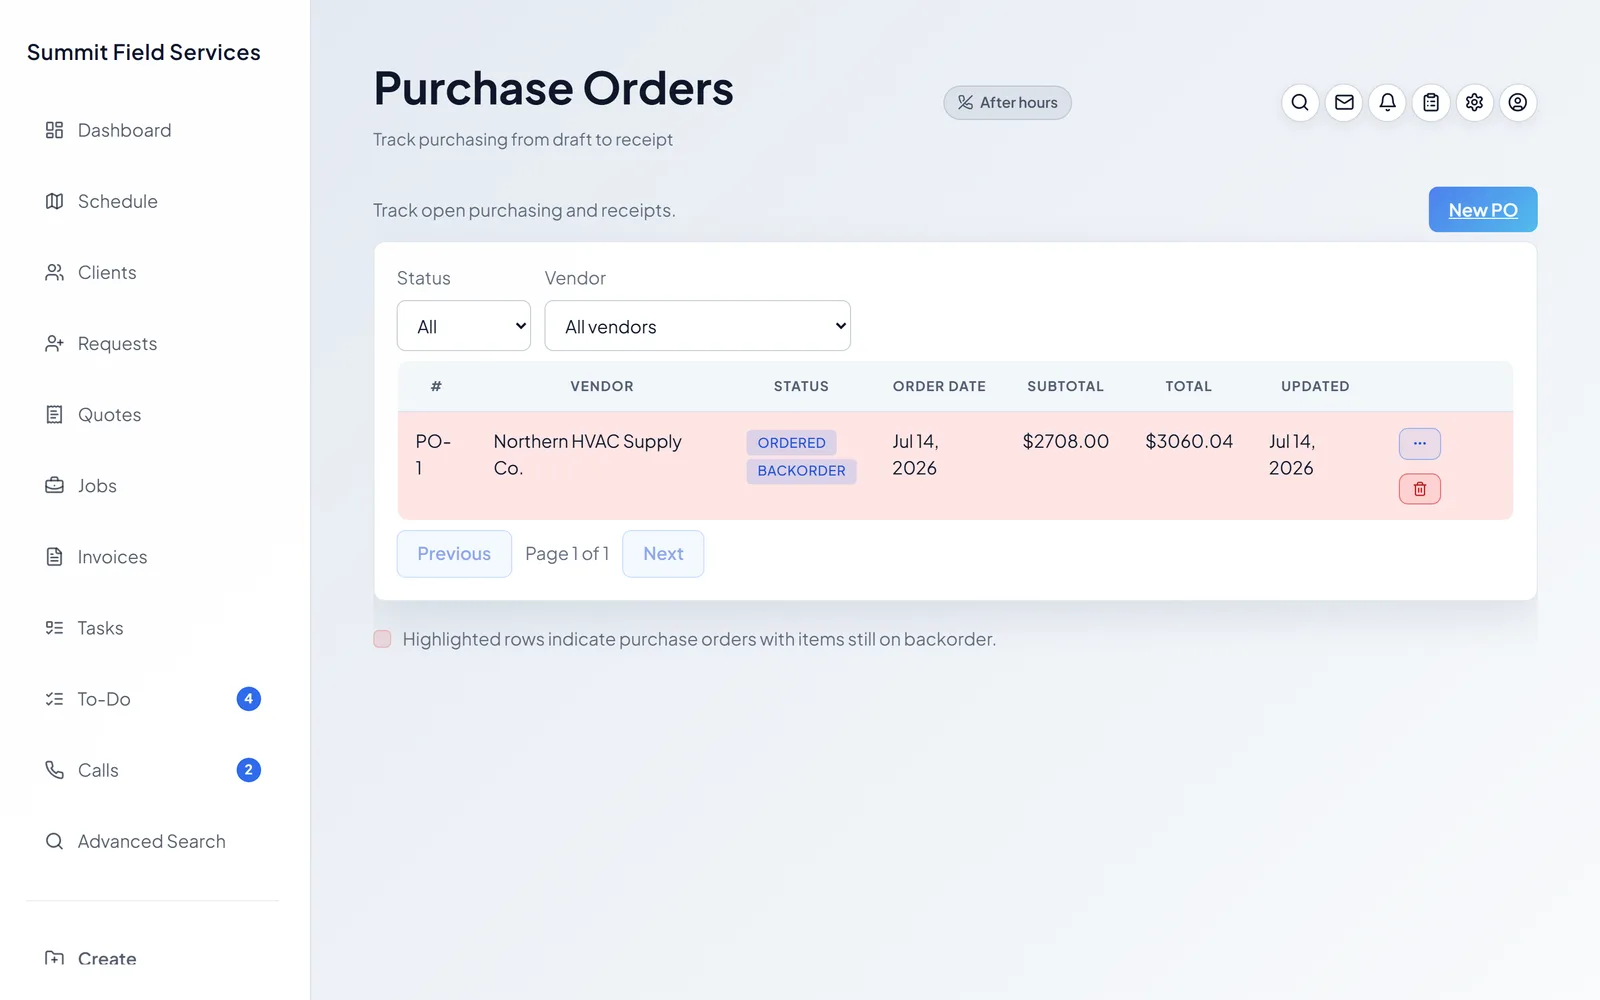Click the Order Date column header
Viewport: 1600px width, 1000px height.
[939, 386]
